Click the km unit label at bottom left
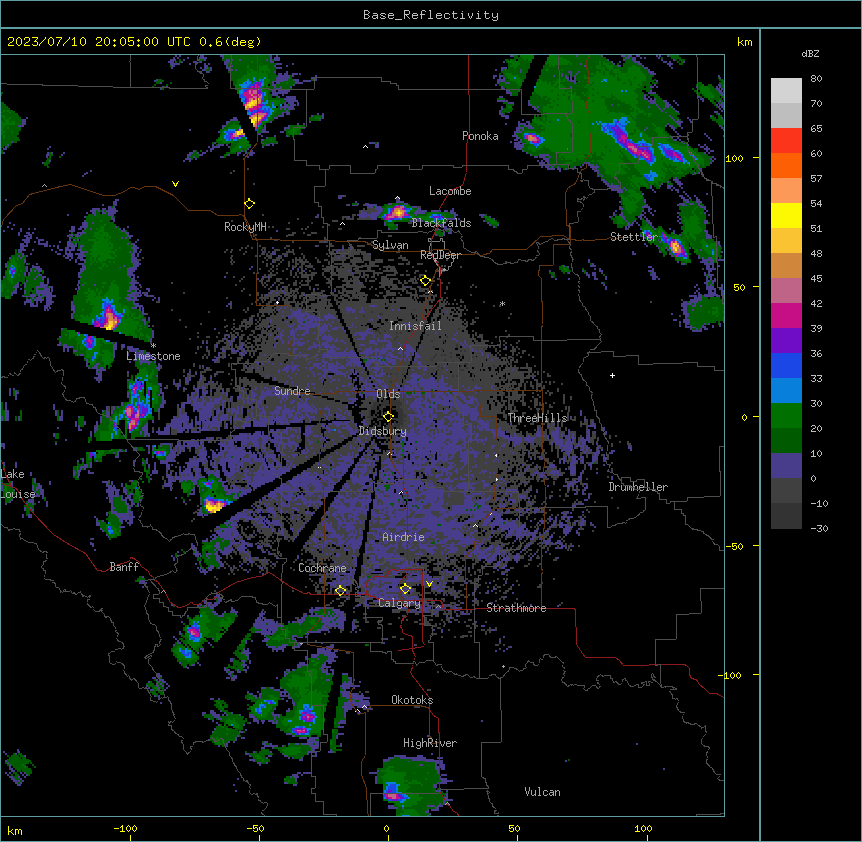This screenshot has height=842, width=862. pyautogui.click(x=15, y=830)
